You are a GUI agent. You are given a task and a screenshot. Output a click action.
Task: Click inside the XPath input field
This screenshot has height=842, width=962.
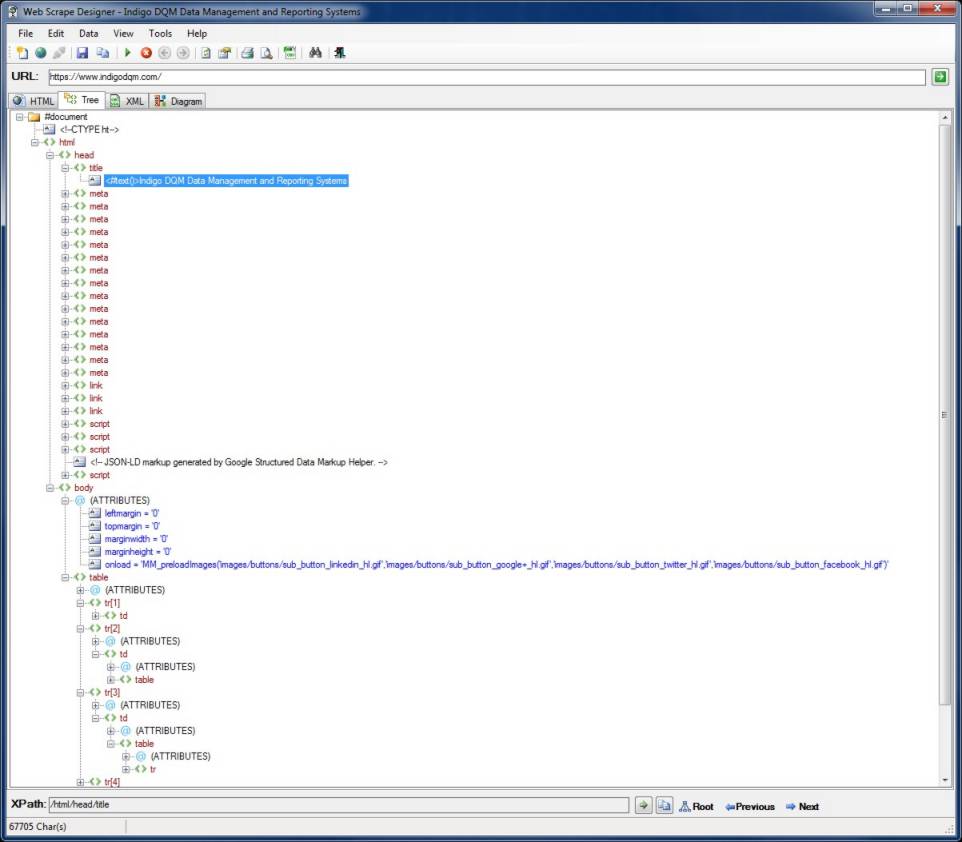[x=338, y=806]
